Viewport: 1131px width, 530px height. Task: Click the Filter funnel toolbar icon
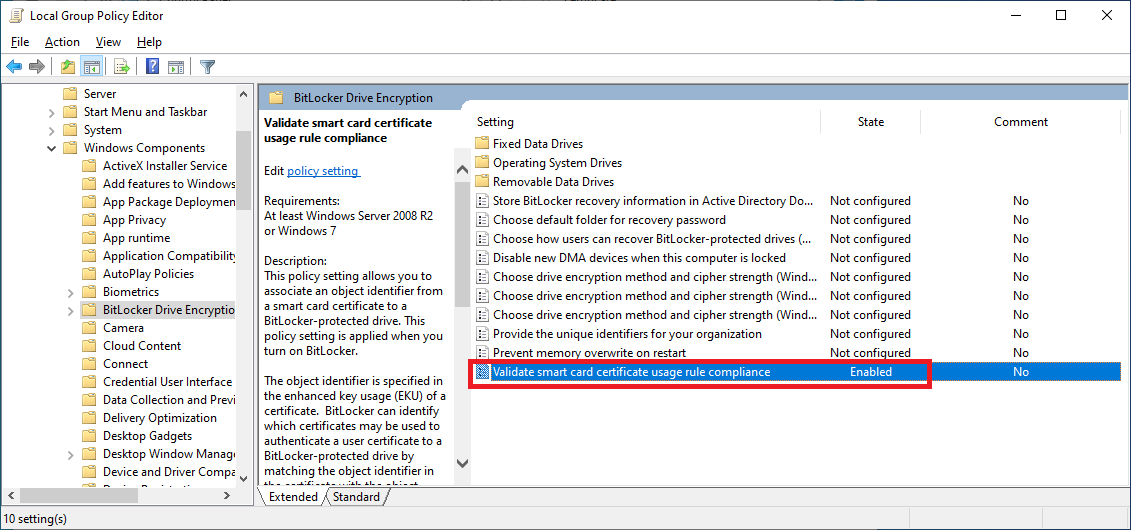(208, 67)
